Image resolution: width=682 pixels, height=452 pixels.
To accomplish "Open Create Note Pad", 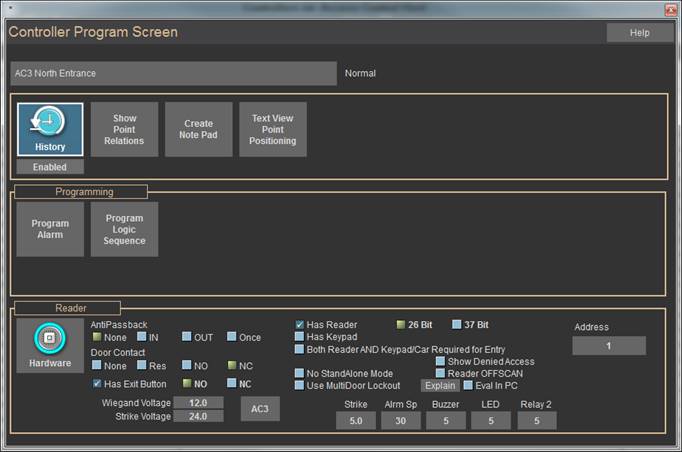I will click(x=198, y=129).
